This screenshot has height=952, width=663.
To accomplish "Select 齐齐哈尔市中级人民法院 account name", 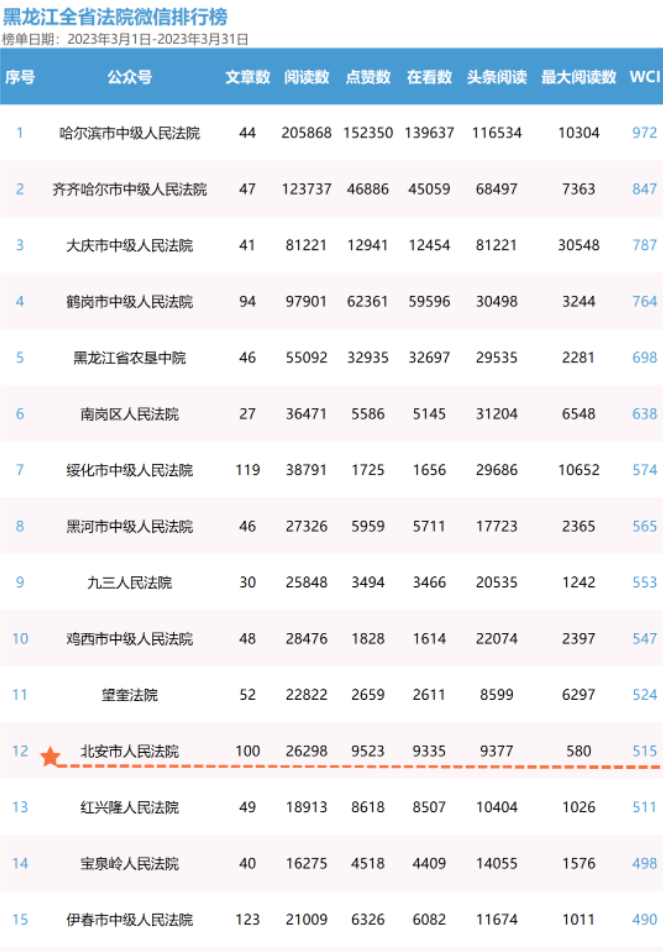I will pyautogui.click(x=129, y=189).
